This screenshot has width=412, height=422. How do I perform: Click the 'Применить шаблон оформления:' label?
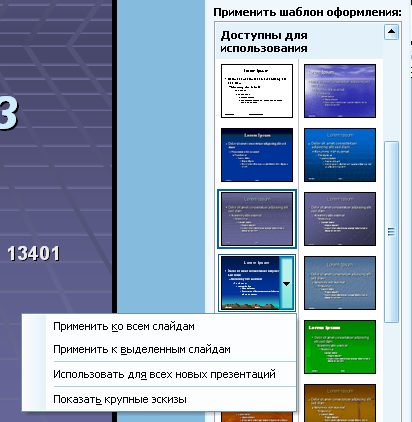(307, 12)
